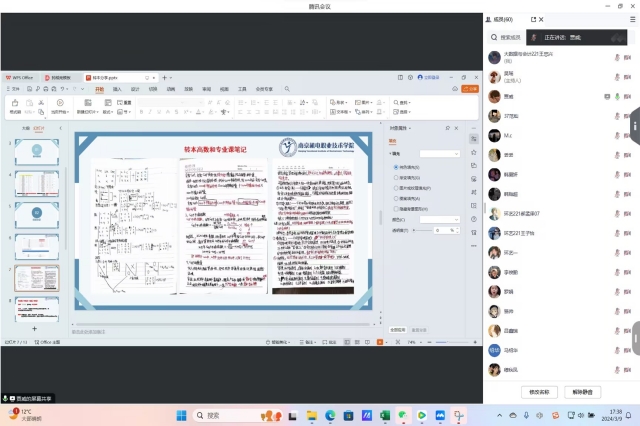Screen dimensions: 640x426
Task: Click the rename button below member list
Action: [x=540, y=392]
